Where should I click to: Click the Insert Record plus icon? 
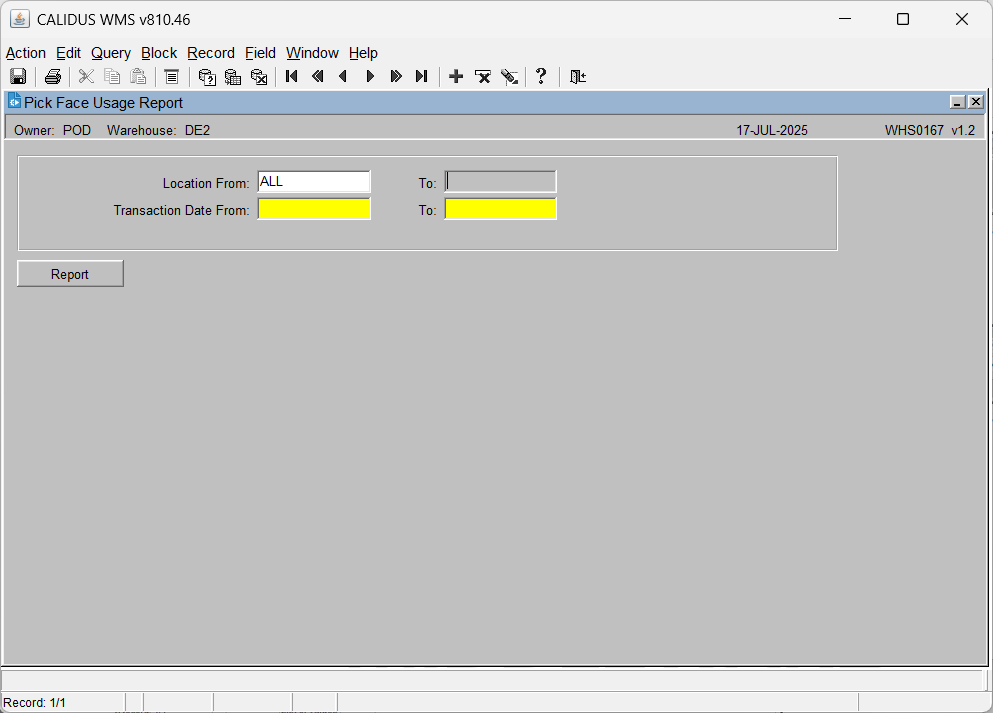[456, 77]
